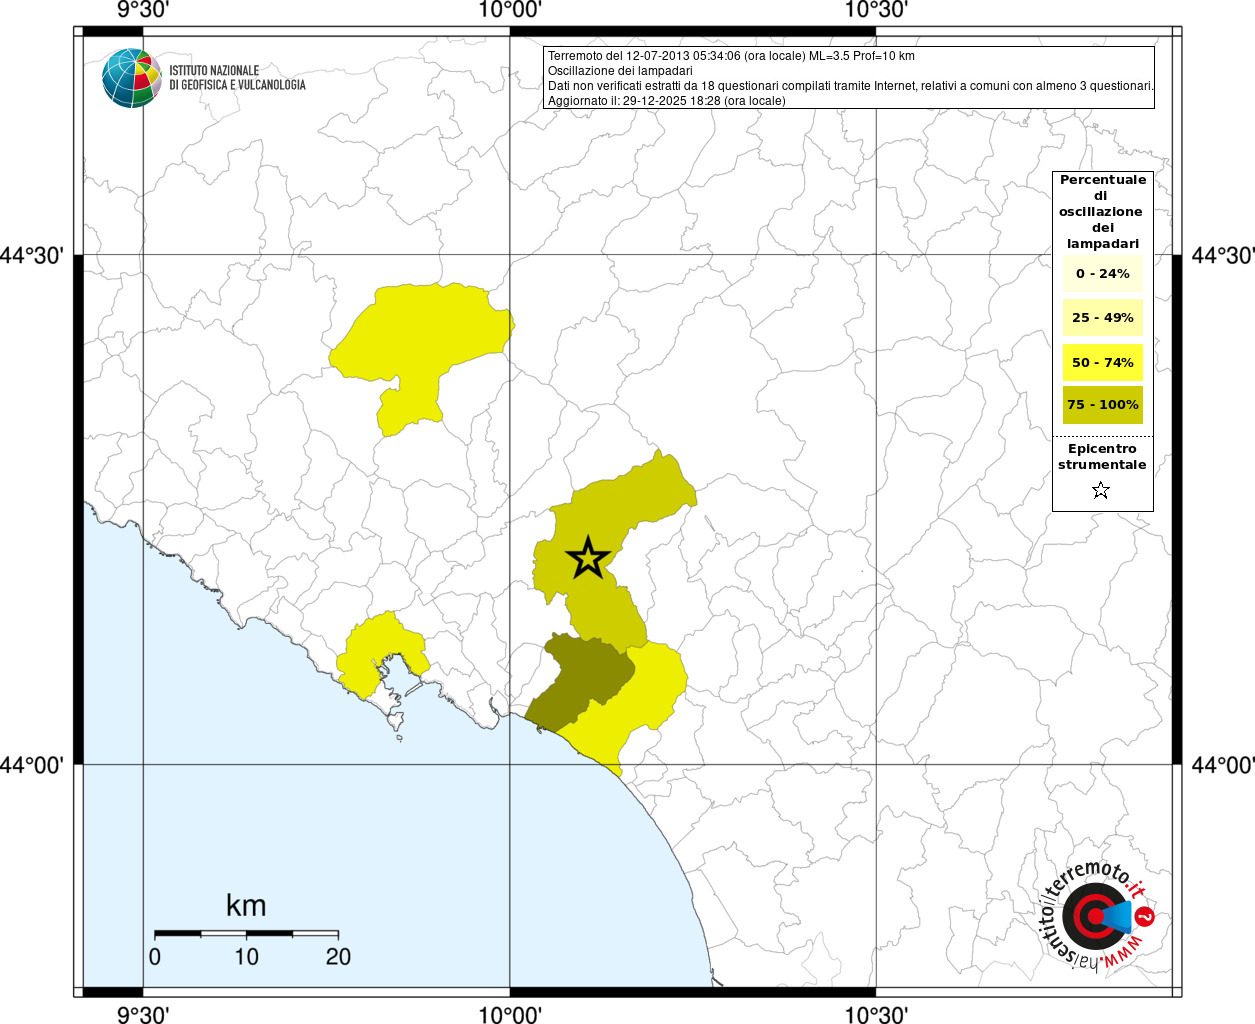The height and width of the screenshot is (1024, 1255).
Task: Click the earthquake title line in info box
Action: click(731, 56)
